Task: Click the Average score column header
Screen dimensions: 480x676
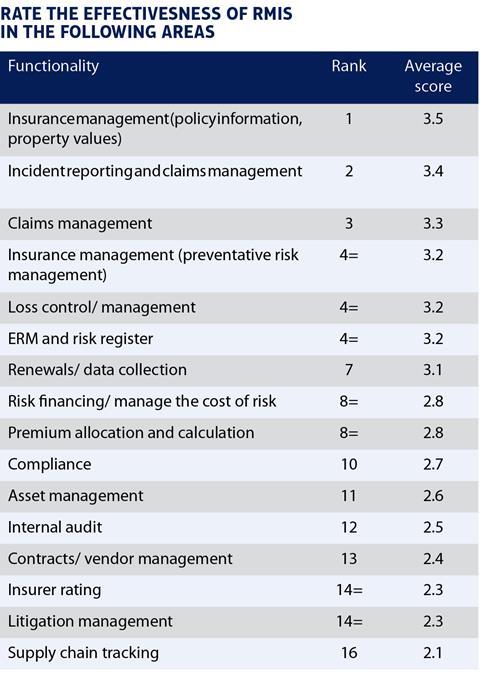Action: click(433, 76)
